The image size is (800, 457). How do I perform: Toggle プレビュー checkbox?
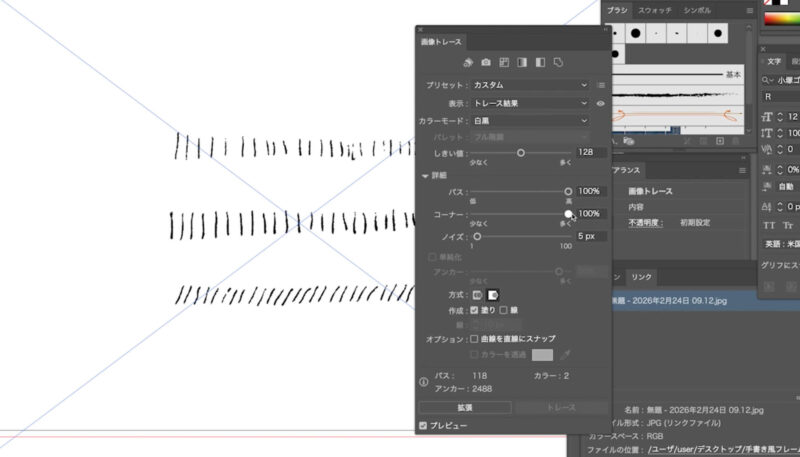pos(422,425)
